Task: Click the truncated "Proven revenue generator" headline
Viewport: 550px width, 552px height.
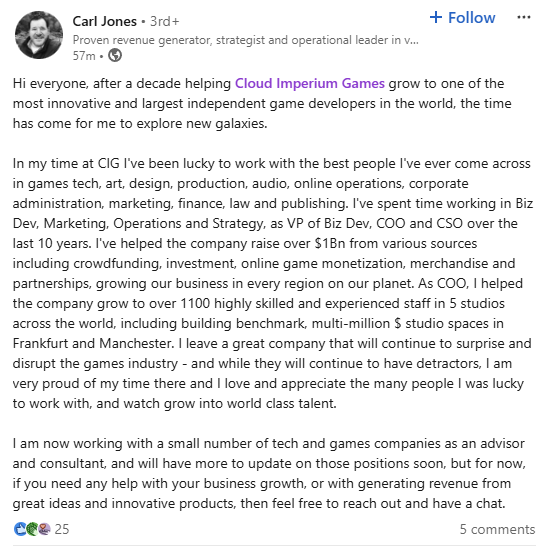Action: (245, 40)
